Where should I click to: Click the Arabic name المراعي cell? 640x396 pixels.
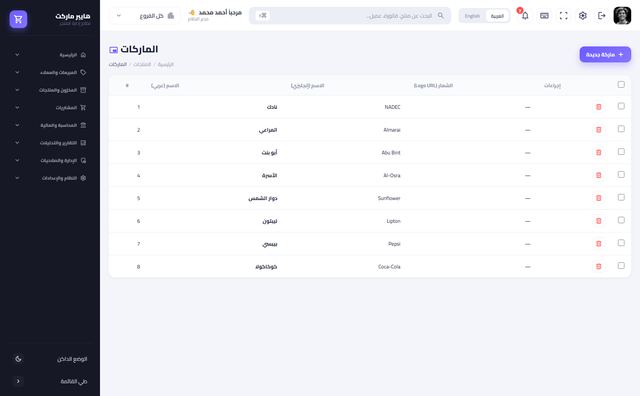click(x=268, y=130)
